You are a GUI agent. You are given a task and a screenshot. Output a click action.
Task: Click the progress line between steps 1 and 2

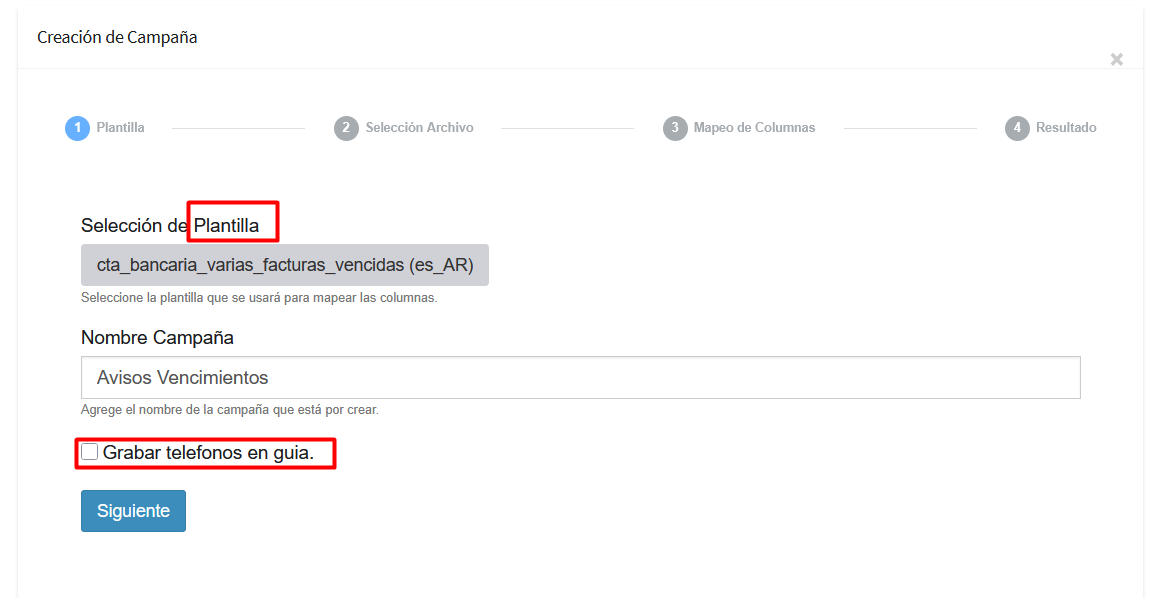coord(238,128)
